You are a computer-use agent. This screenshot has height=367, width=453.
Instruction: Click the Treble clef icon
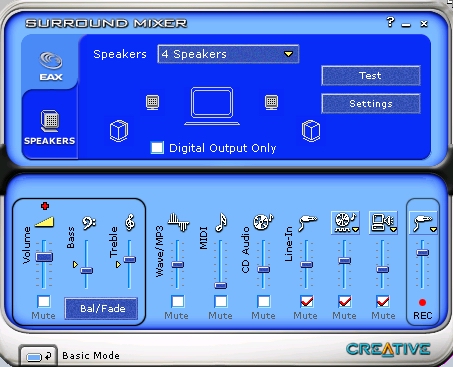point(130,222)
